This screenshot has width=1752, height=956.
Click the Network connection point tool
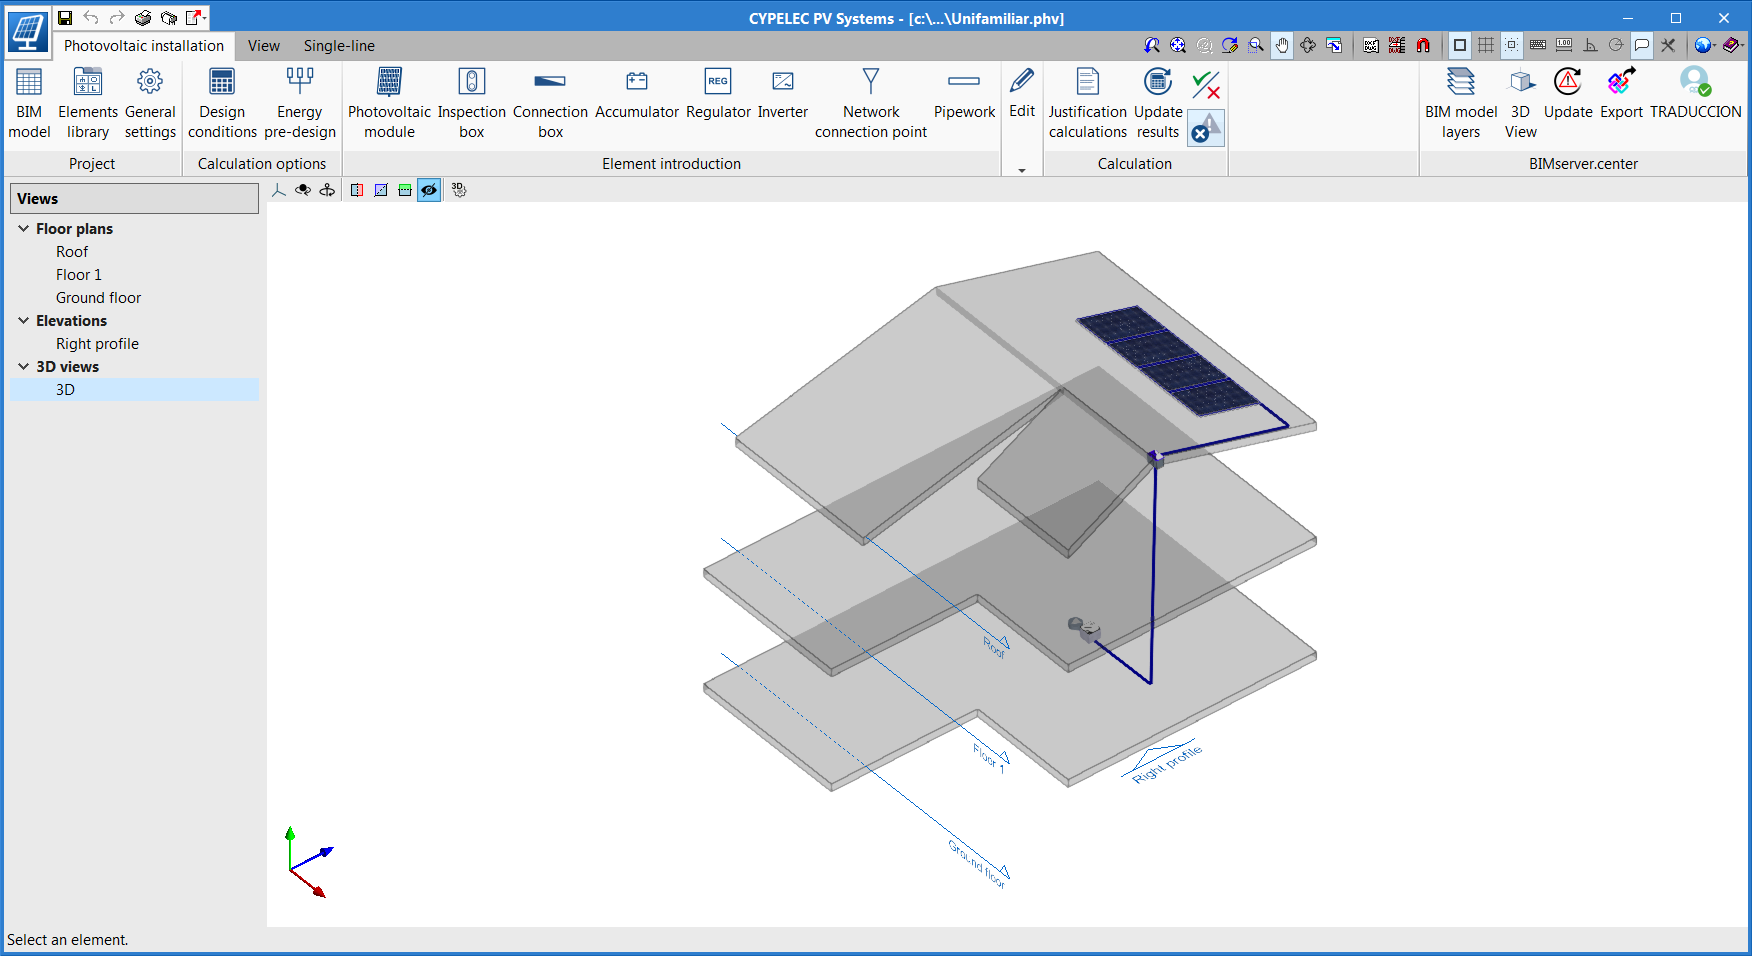pyautogui.click(x=870, y=102)
